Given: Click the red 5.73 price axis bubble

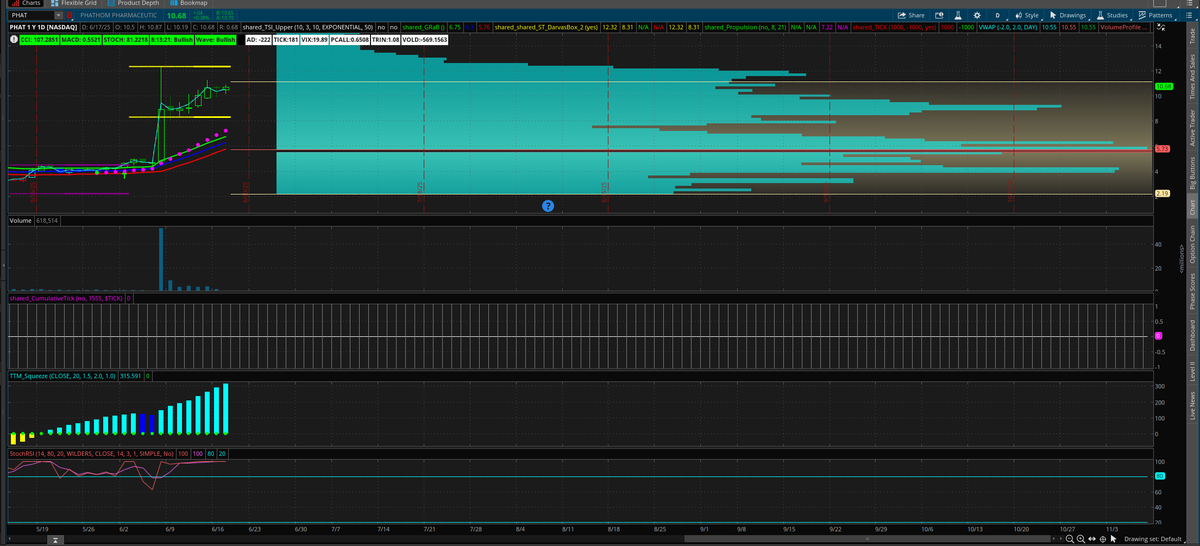Looking at the screenshot, I should (1162, 149).
